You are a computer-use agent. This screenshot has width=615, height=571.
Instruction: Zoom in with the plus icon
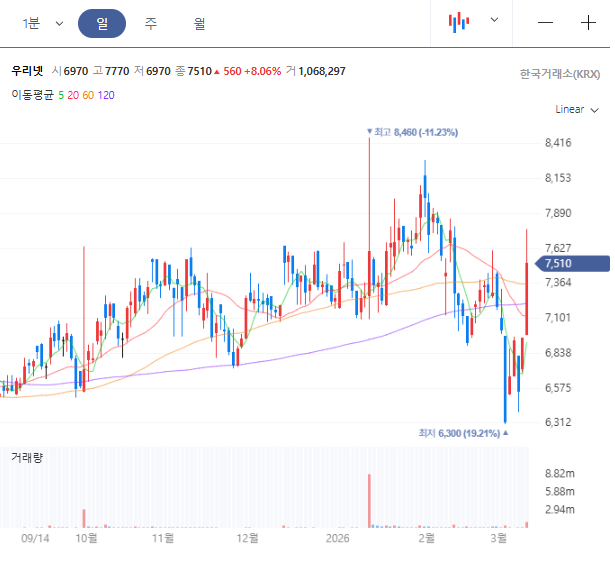click(589, 22)
